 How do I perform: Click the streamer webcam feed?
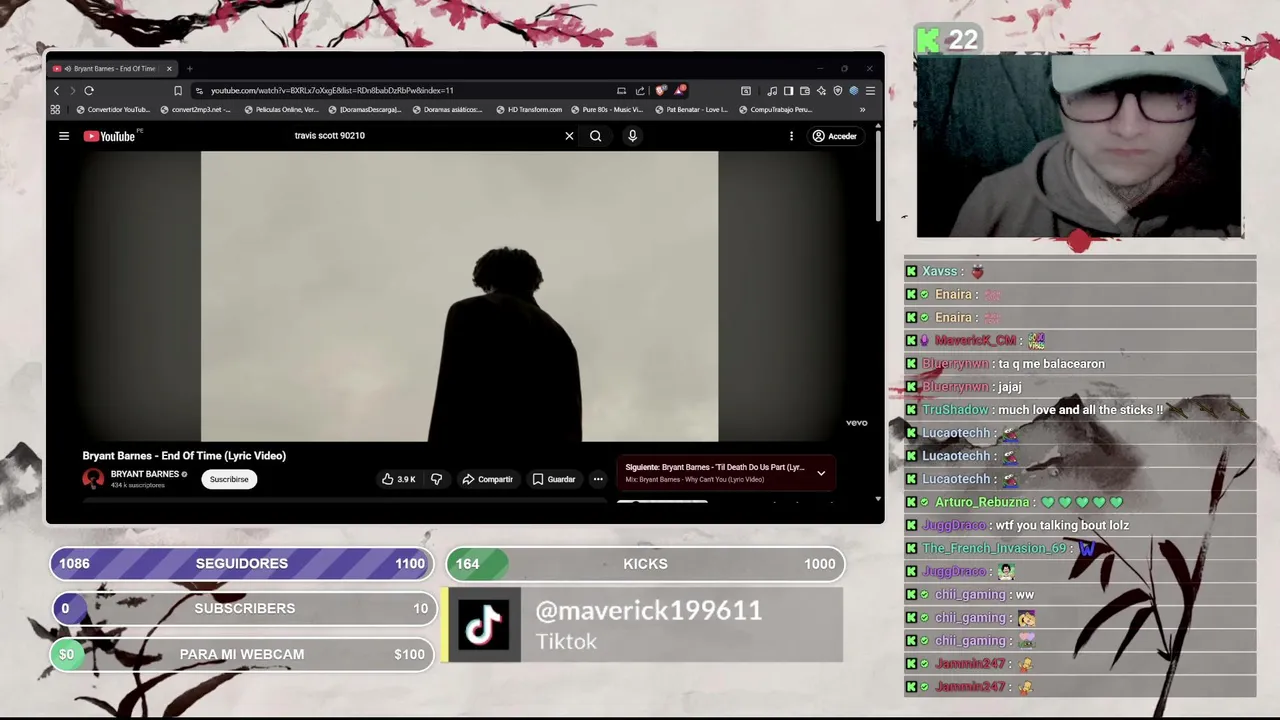1079,147
